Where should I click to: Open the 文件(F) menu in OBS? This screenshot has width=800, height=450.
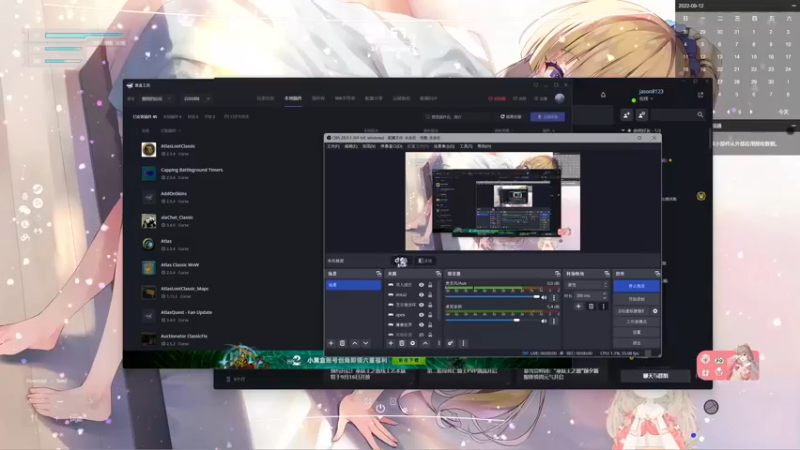point(333,146)
